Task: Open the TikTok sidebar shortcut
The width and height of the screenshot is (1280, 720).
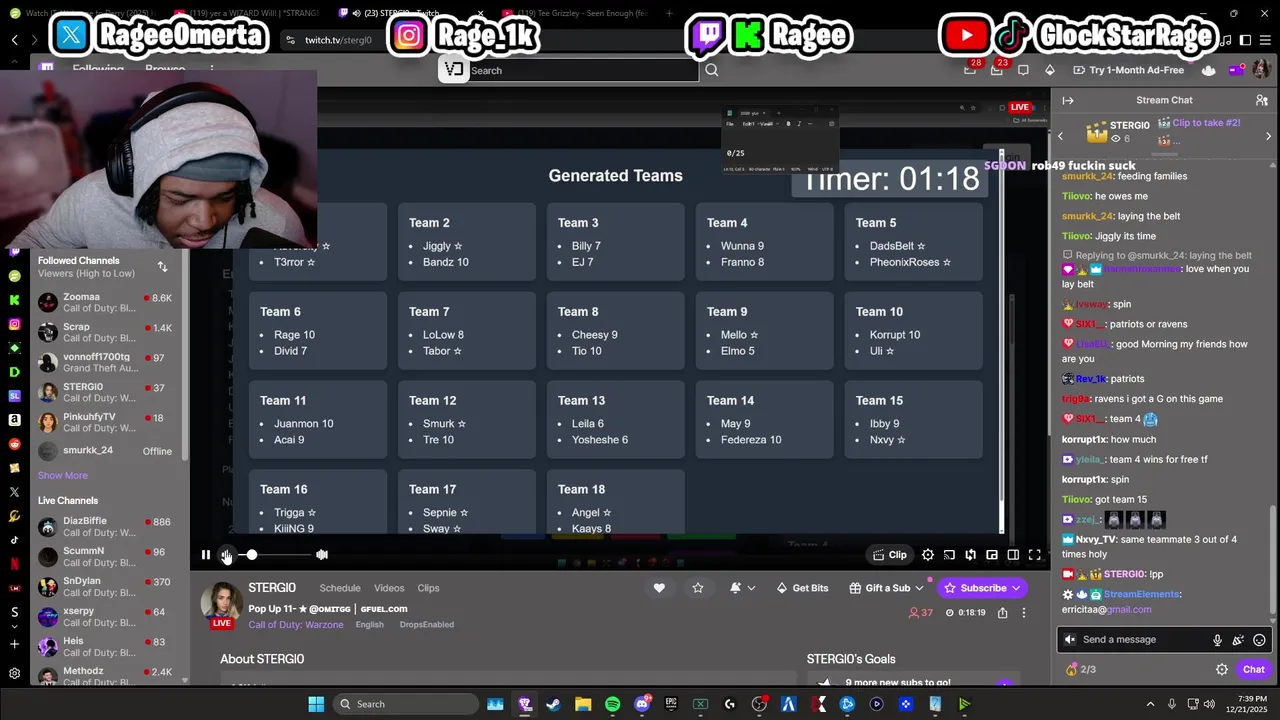Action: pyautogui.click(x=14, y=540)
